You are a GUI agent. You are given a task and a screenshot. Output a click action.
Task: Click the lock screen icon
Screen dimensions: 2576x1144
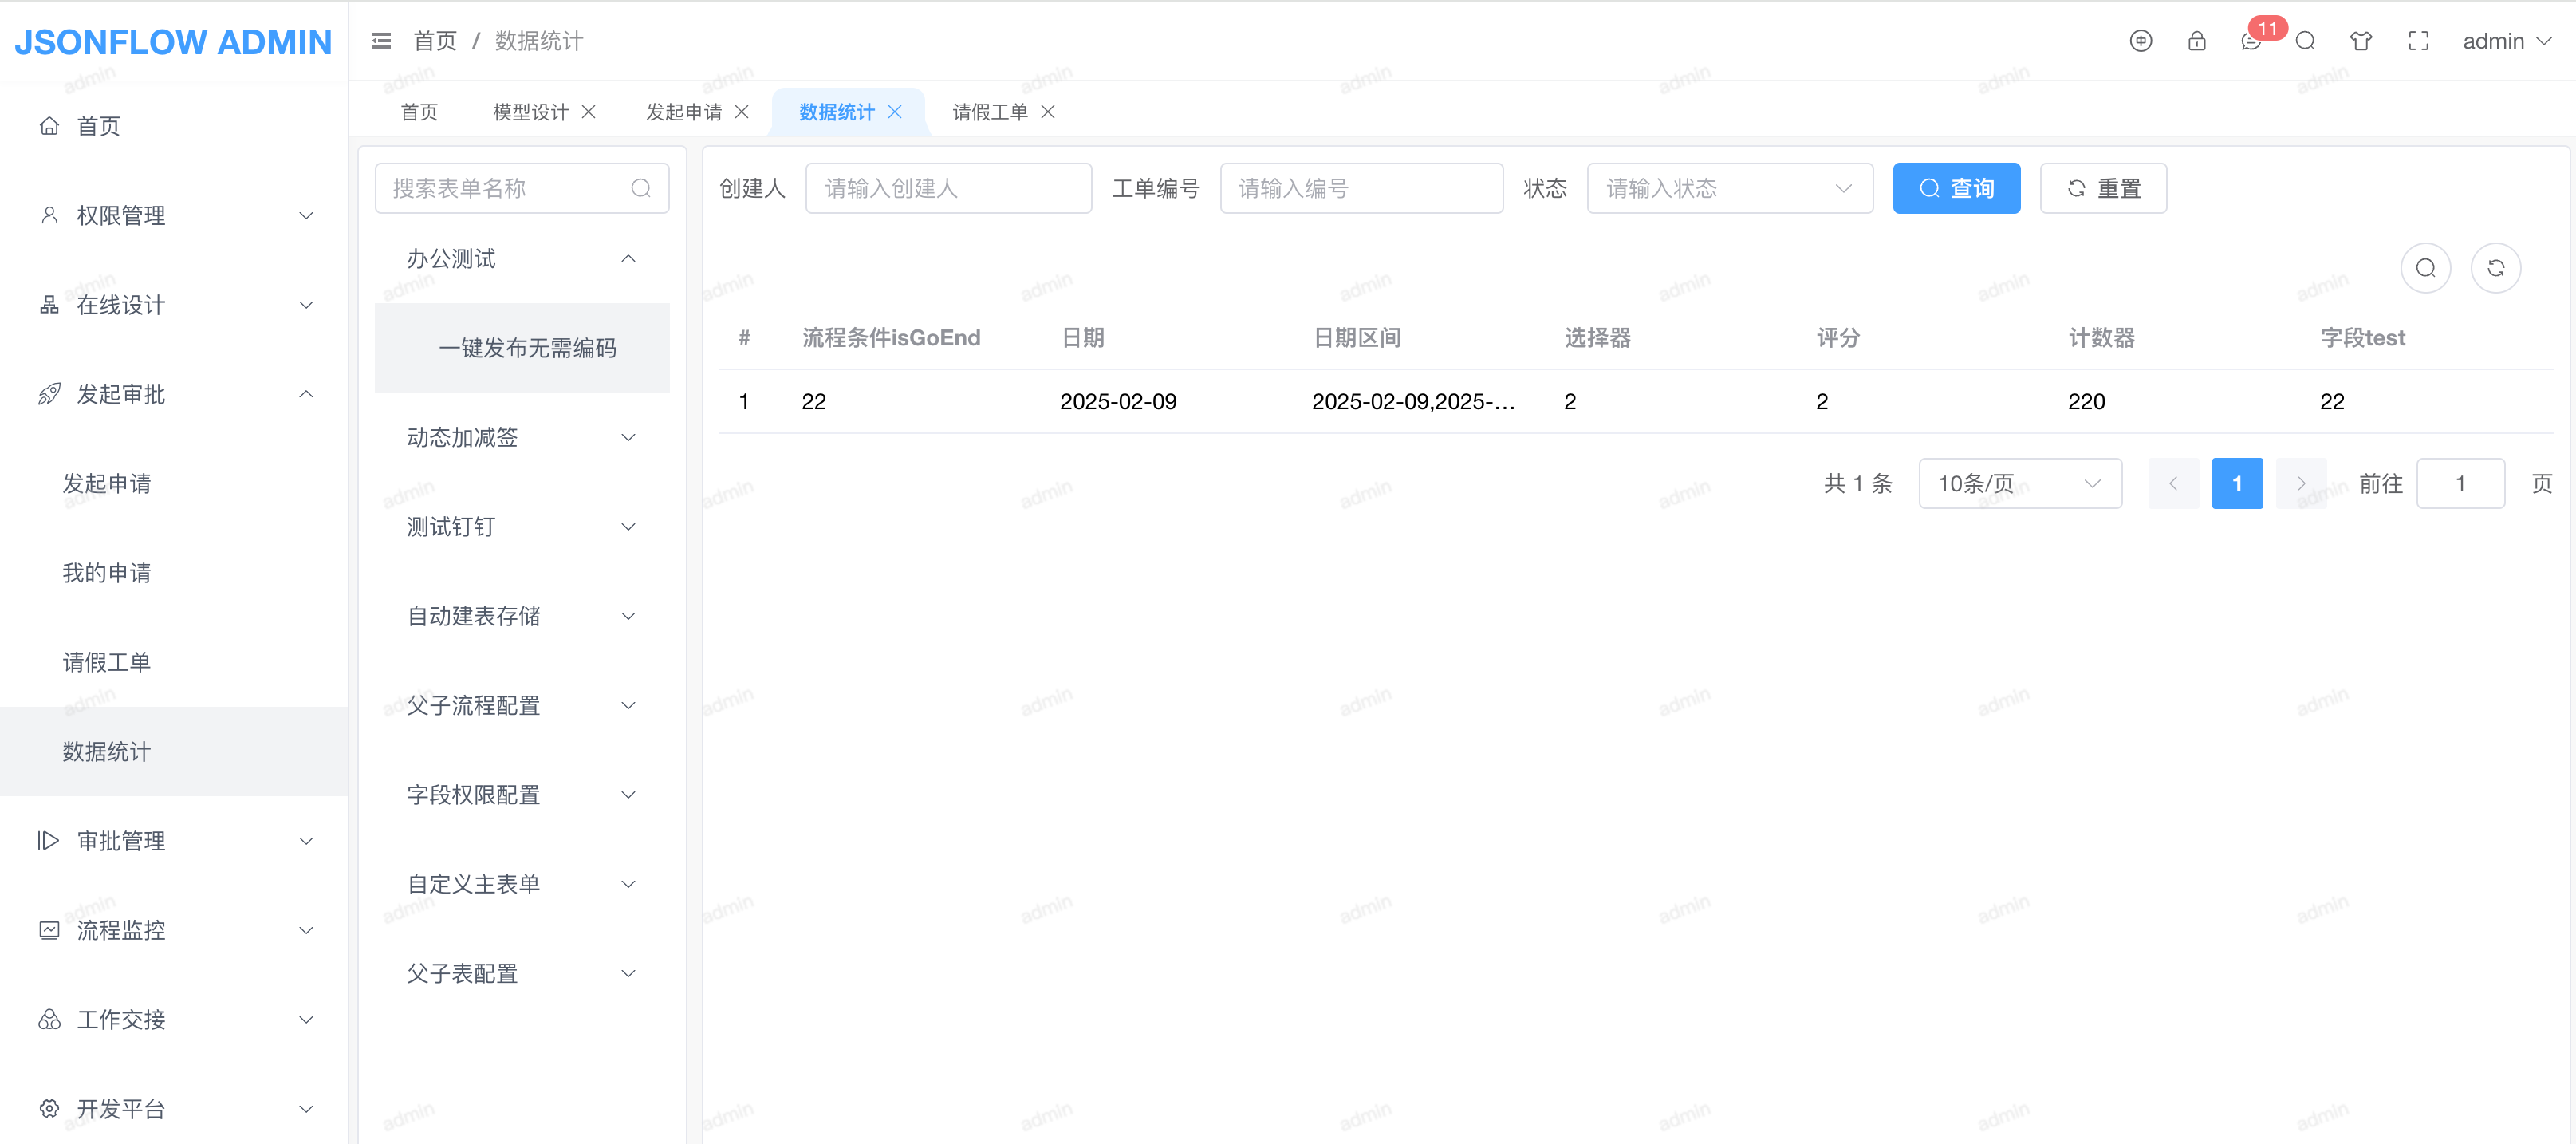point(2196,41)
